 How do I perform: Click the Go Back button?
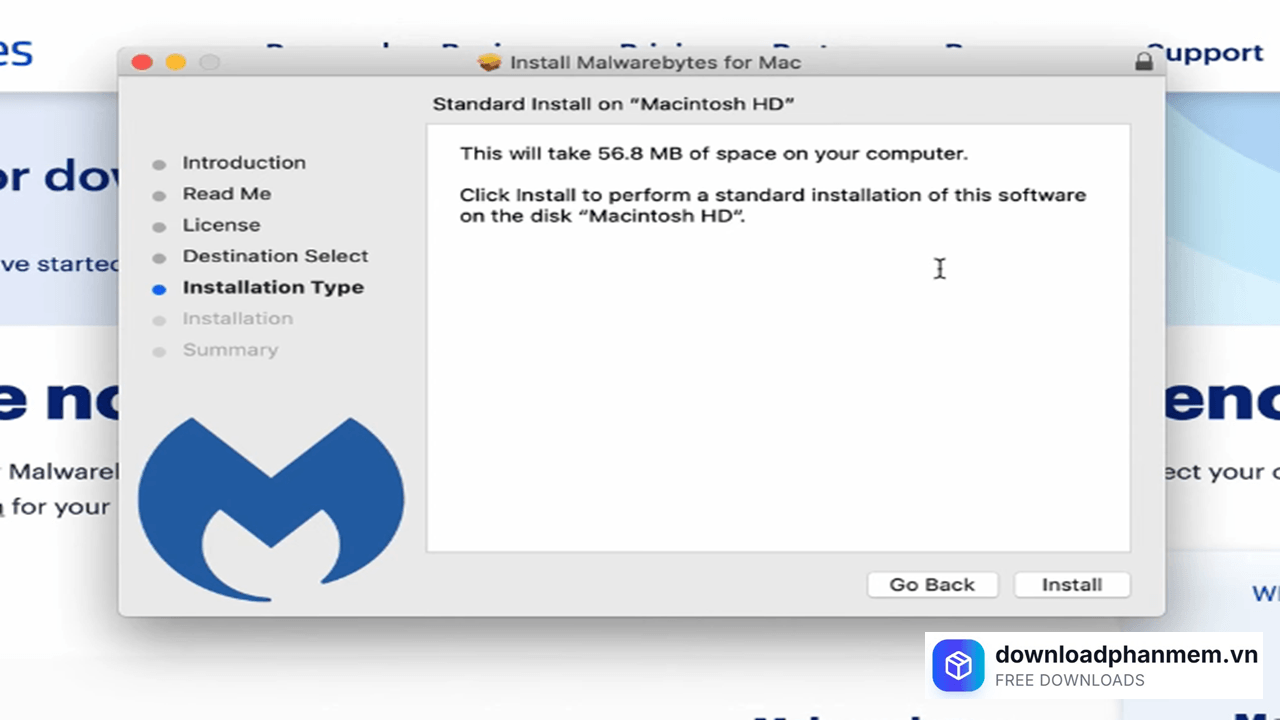point(932,585)
